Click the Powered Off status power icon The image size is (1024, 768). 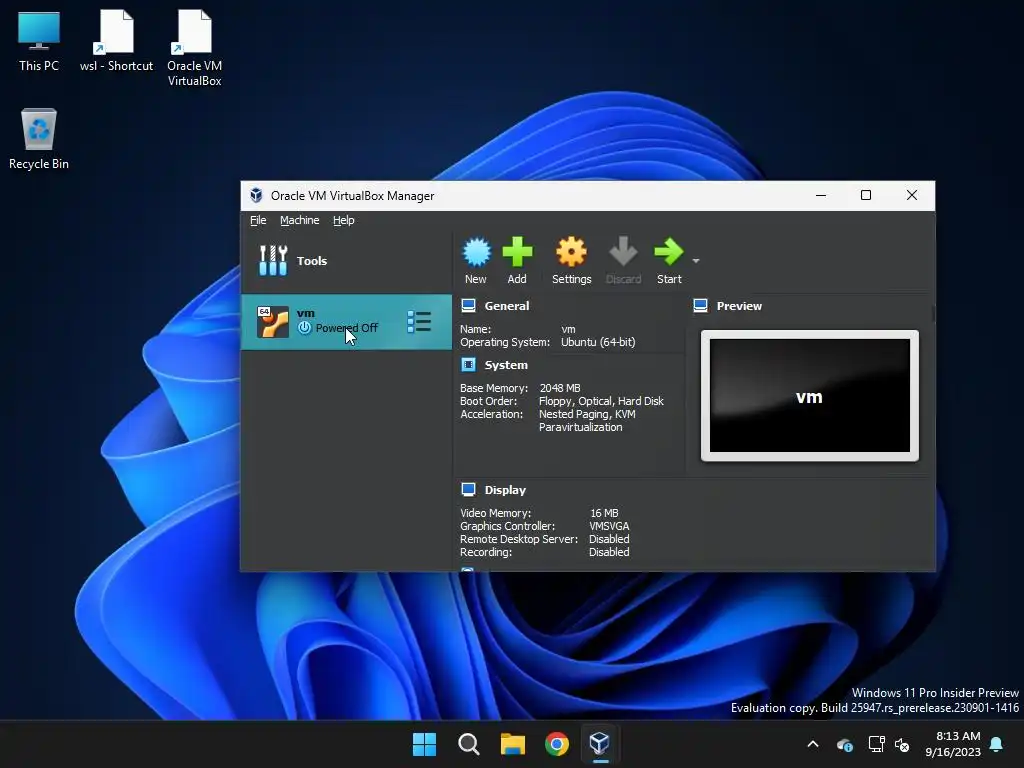tap(304, 328)
